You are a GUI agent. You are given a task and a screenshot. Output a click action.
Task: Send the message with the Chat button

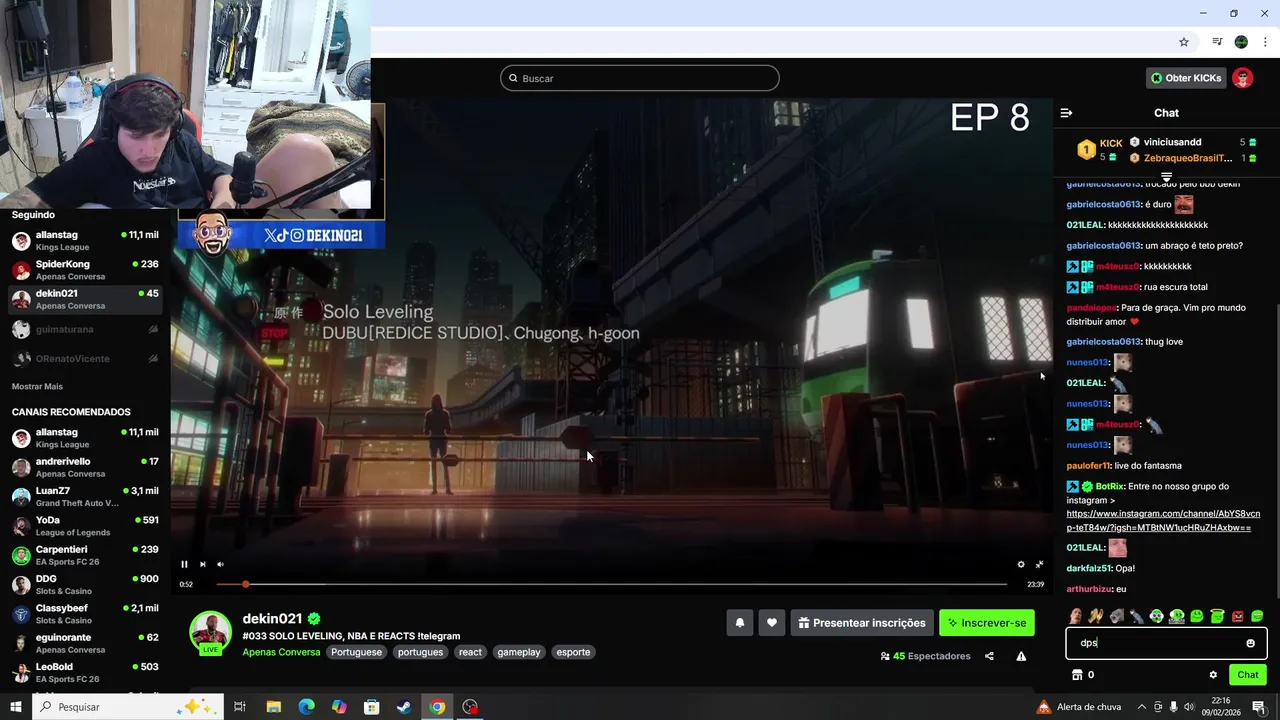click(1247, 675)
